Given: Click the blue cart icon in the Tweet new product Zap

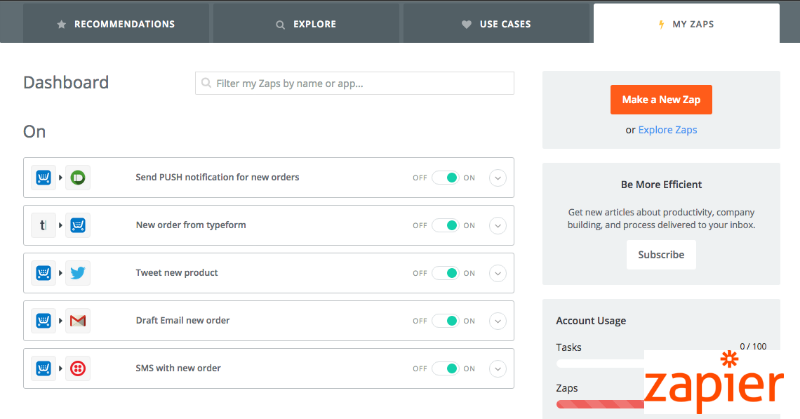Looking at the screenshot, I should pyautogui.click(x=44, y=273).
